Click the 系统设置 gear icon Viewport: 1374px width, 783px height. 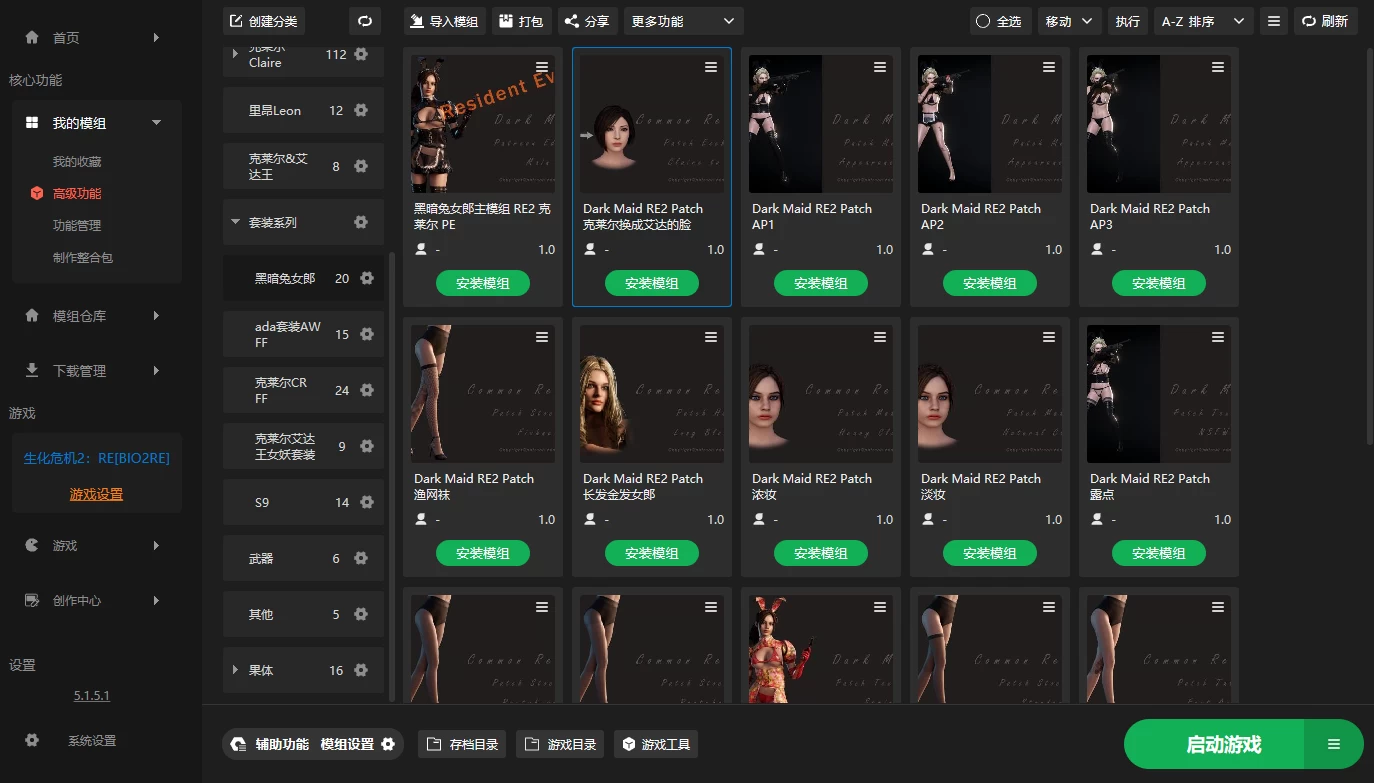pos(32,741)
